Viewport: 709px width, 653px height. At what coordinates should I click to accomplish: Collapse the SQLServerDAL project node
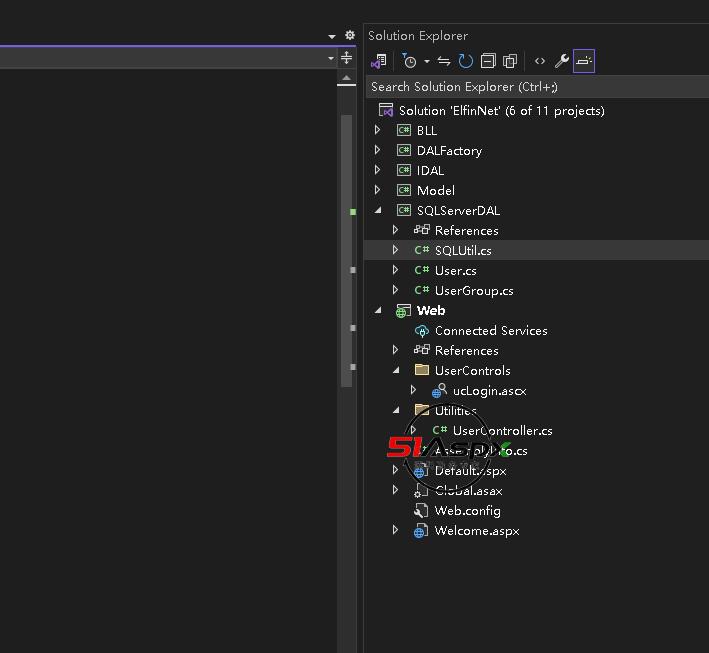378,210
